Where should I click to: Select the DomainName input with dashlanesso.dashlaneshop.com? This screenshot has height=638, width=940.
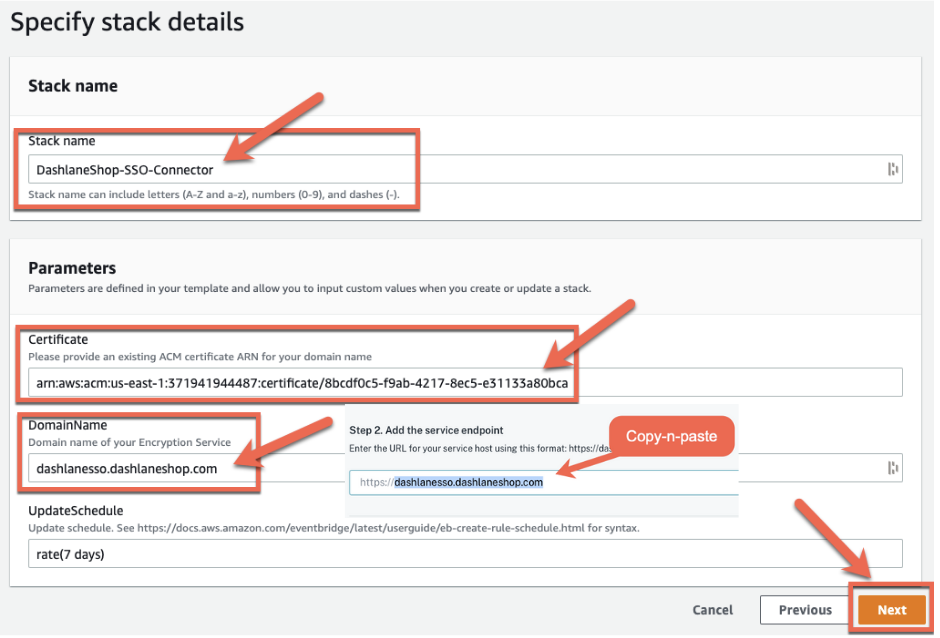[465, 468]
